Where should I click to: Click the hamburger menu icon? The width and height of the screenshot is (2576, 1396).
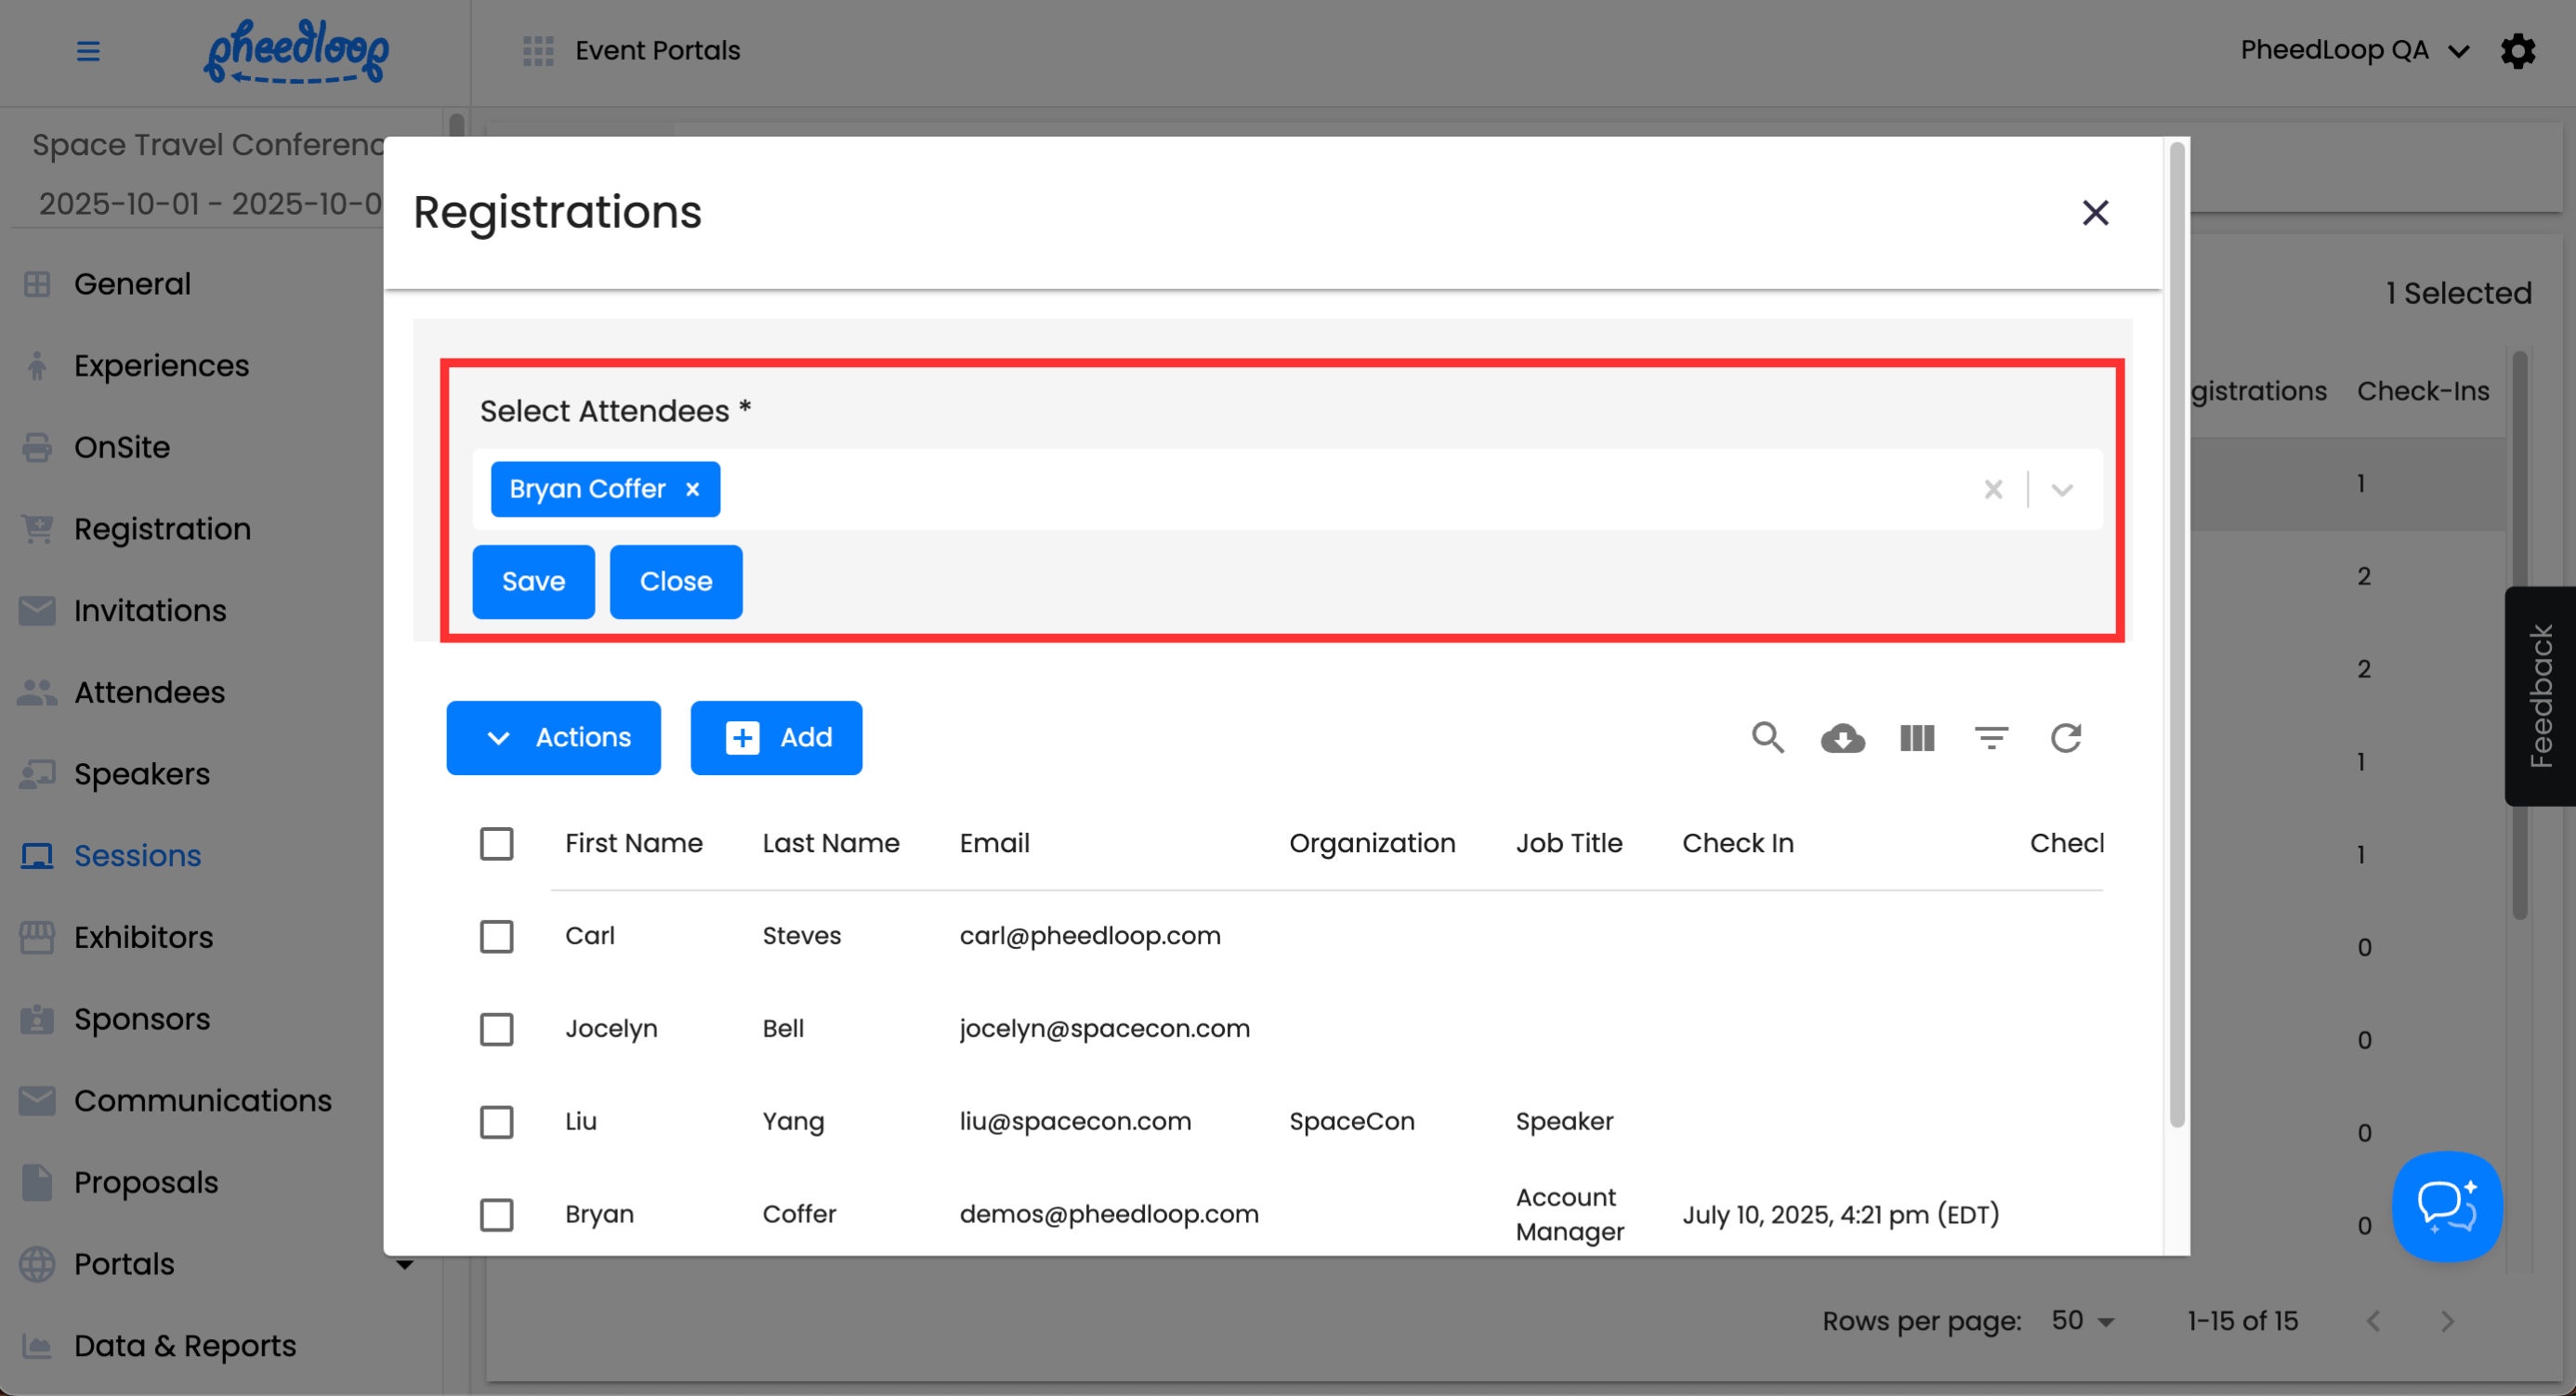point(88,51)
